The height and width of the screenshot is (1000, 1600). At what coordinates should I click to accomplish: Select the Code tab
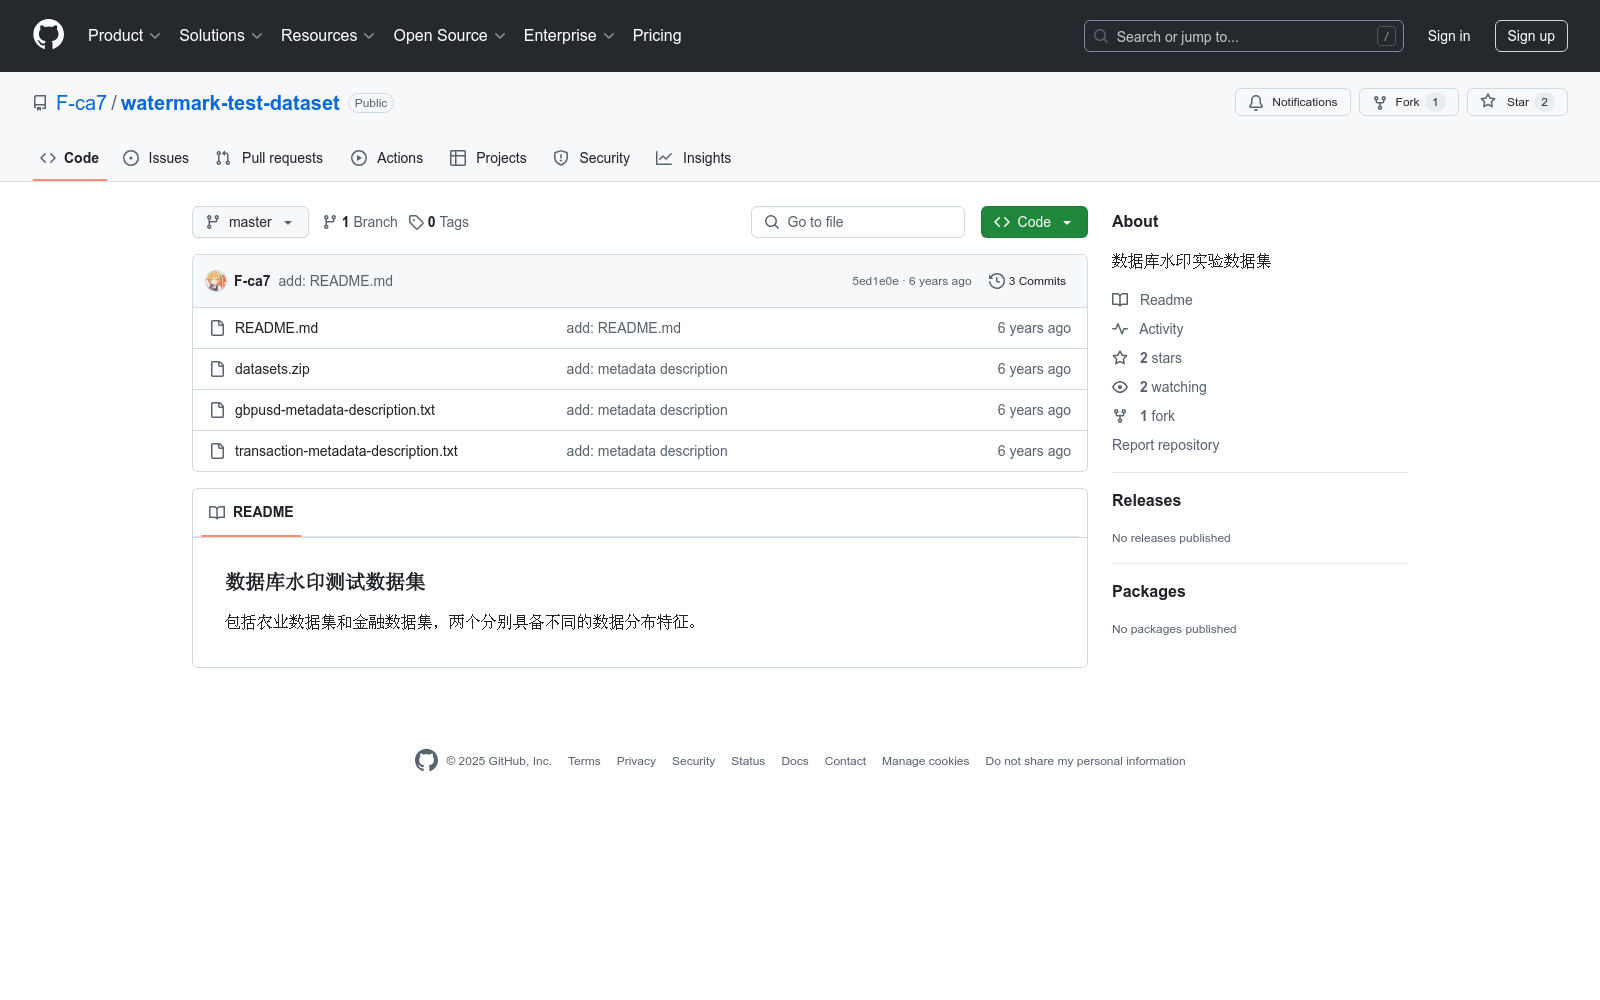tap(70, 158)
